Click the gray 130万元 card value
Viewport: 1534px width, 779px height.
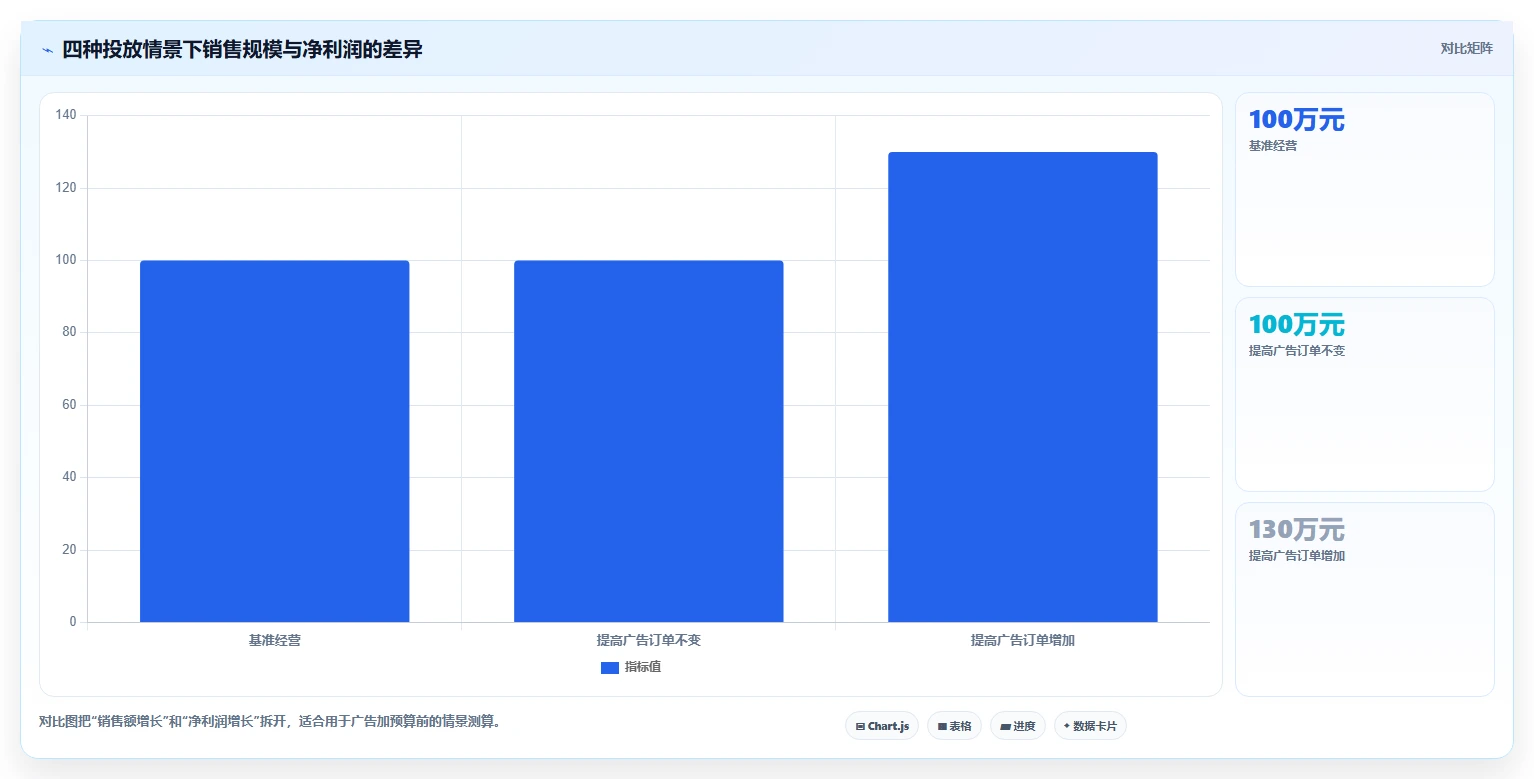tap(1296, 530)
